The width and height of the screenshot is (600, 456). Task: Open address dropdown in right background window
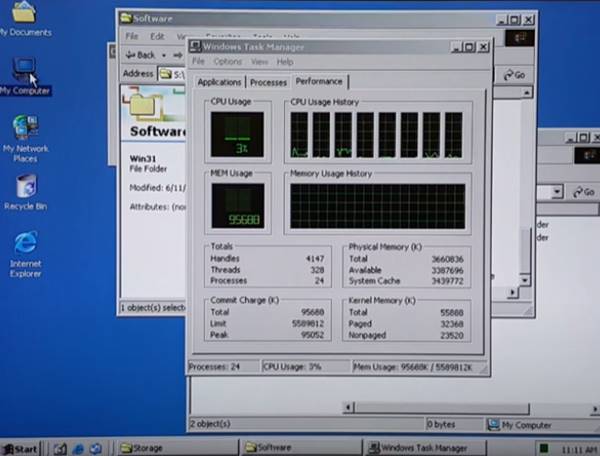click(x=557, y=192)
